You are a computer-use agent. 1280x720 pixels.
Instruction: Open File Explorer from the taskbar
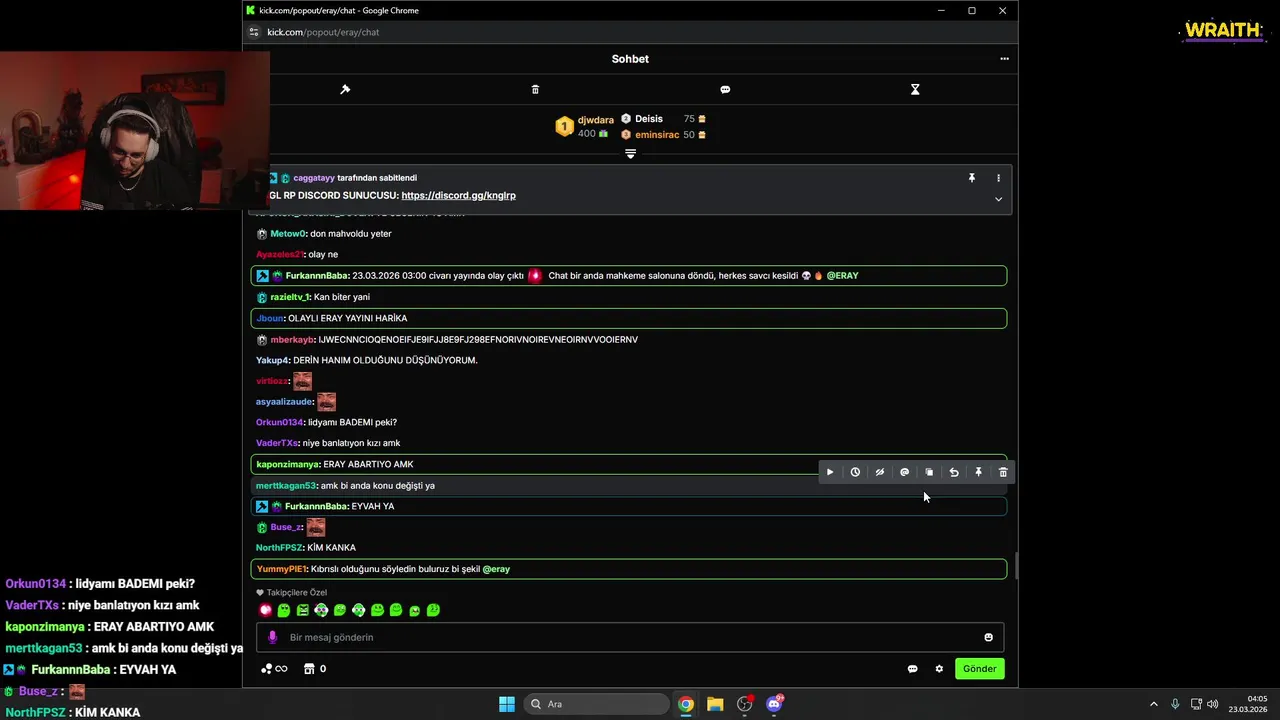click(x=715, y=704)
